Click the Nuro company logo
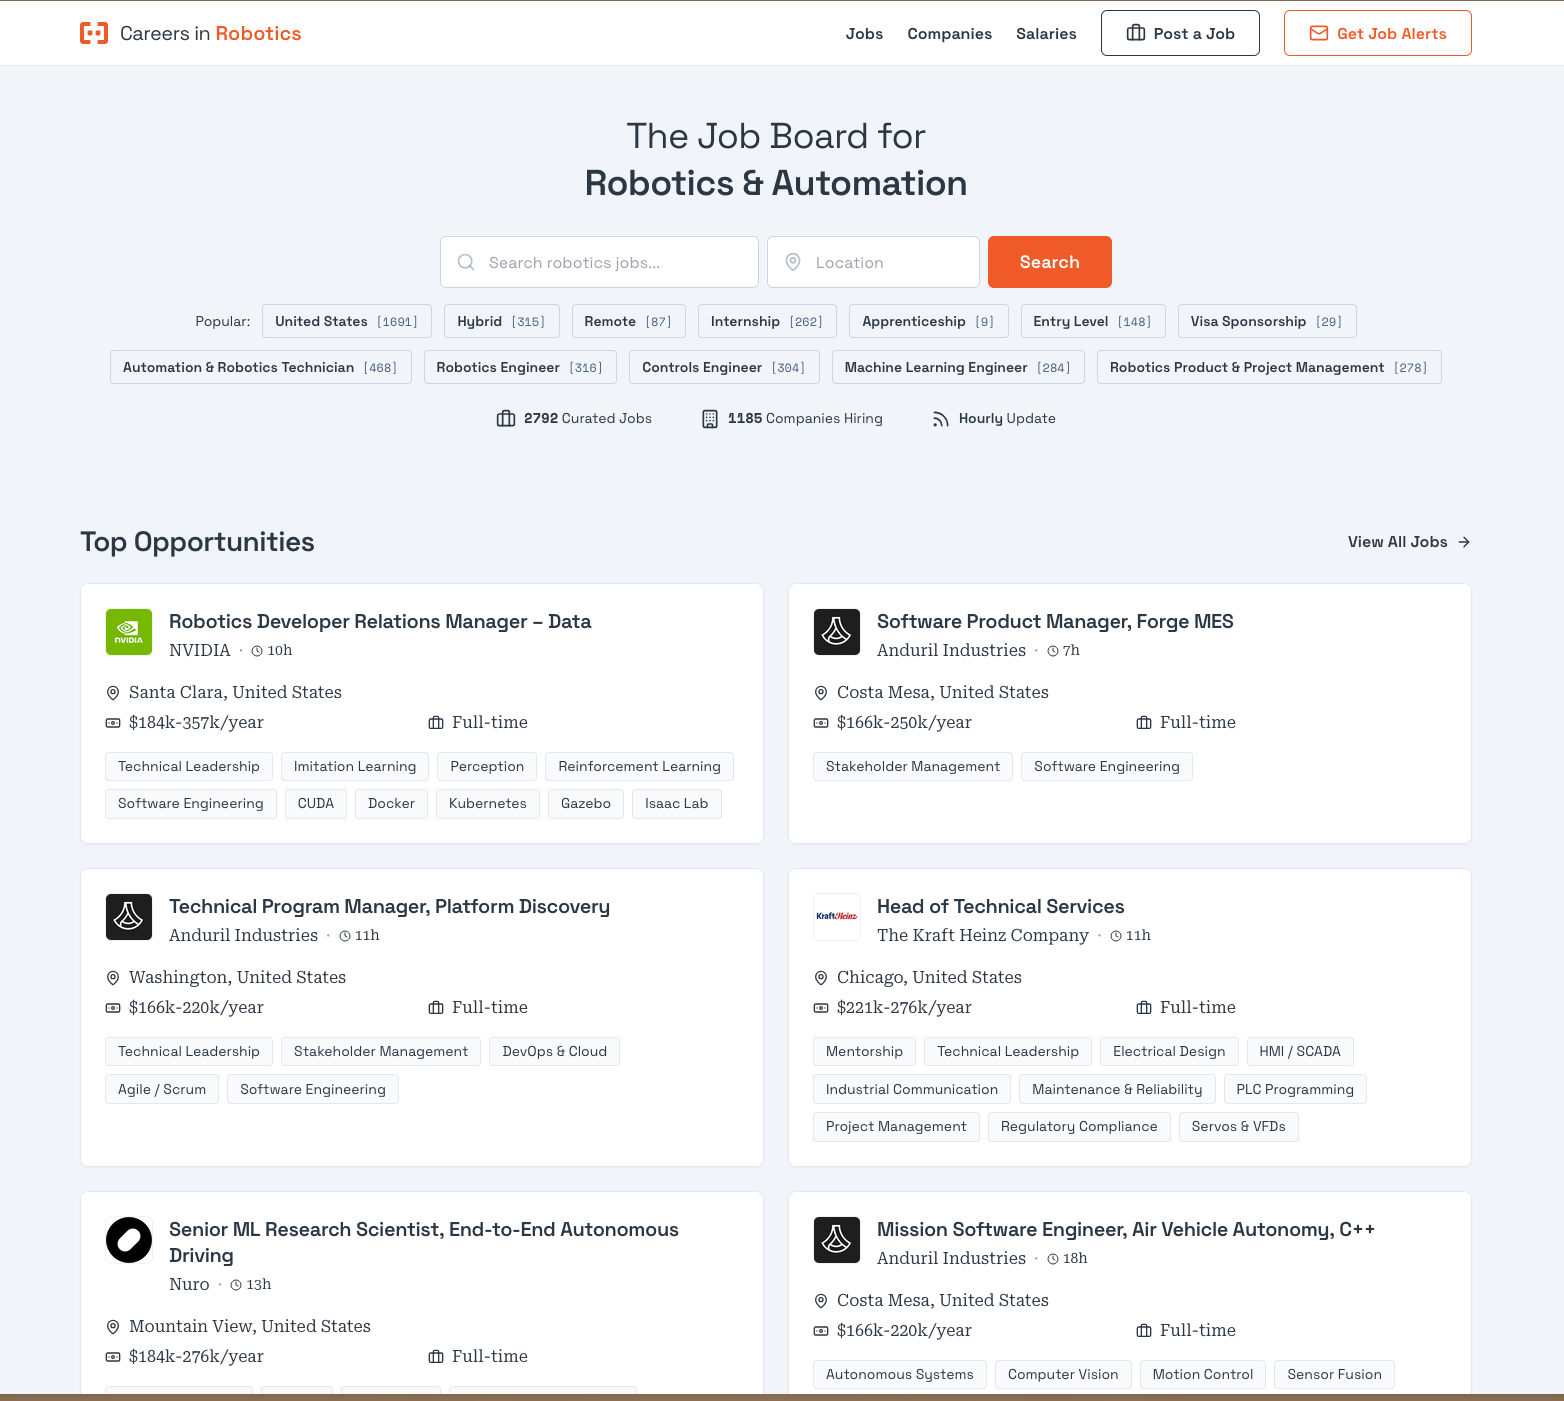Viewport: 1564px width, 1401px height. [x=128, y=1239]
